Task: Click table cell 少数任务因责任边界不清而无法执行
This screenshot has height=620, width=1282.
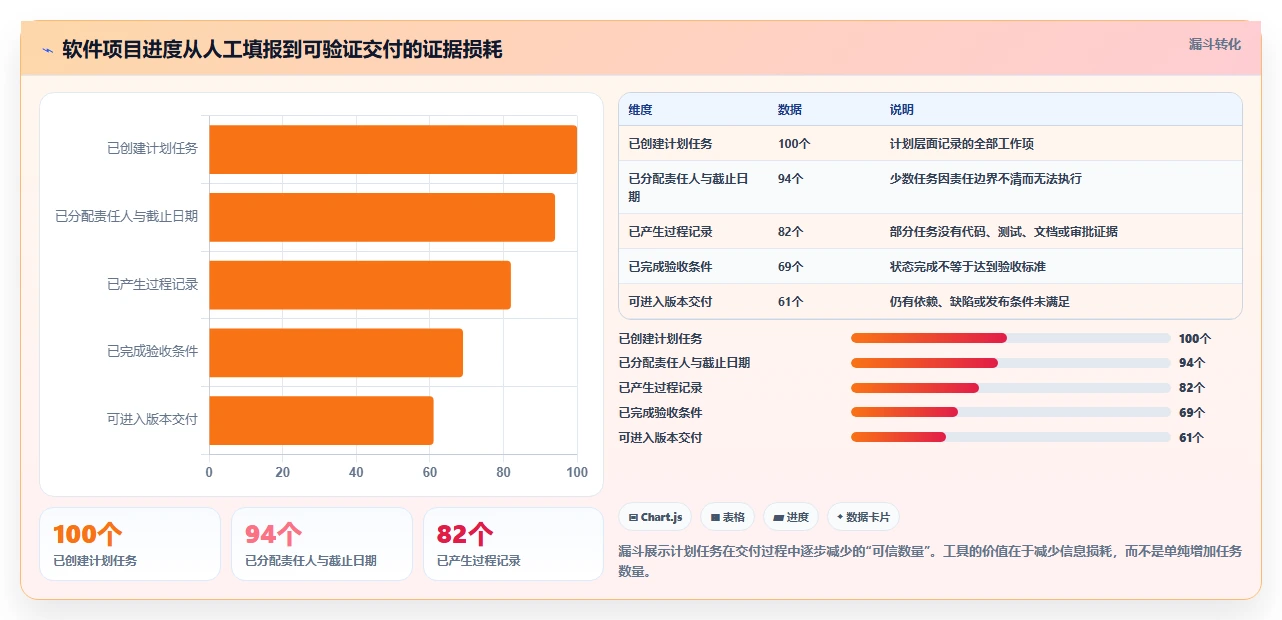Action: click(x=986, y=179)
